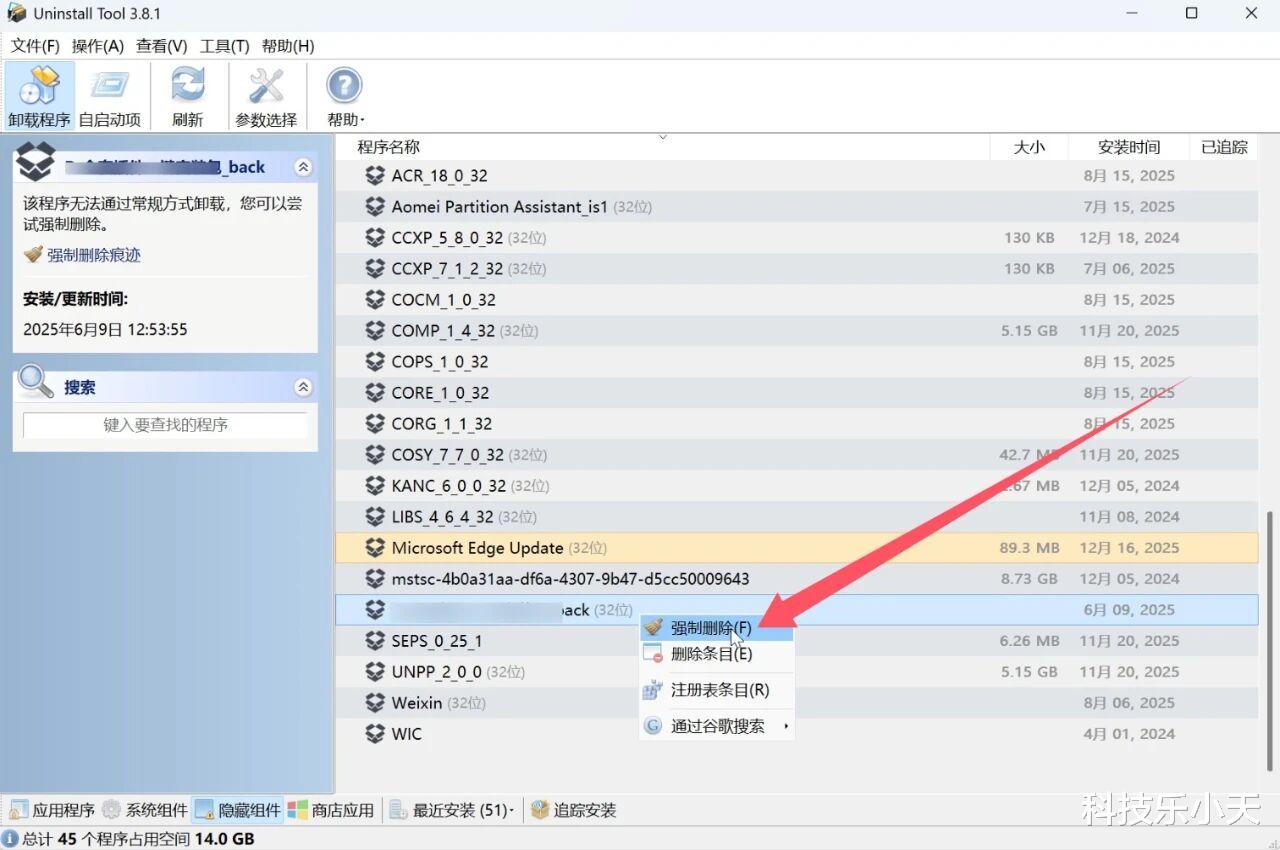Select the Microsoft Edge Update name text
The height and width of the screenshot is (850, 1280).
pyautogui.click(x=477, y=548)
